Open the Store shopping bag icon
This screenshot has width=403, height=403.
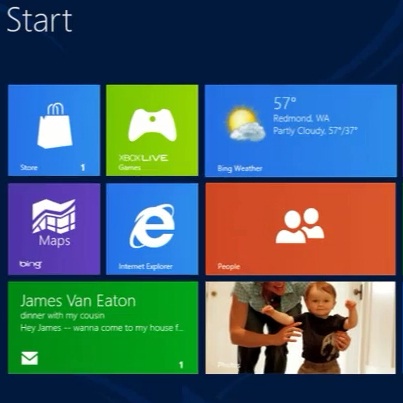(55, 125)
